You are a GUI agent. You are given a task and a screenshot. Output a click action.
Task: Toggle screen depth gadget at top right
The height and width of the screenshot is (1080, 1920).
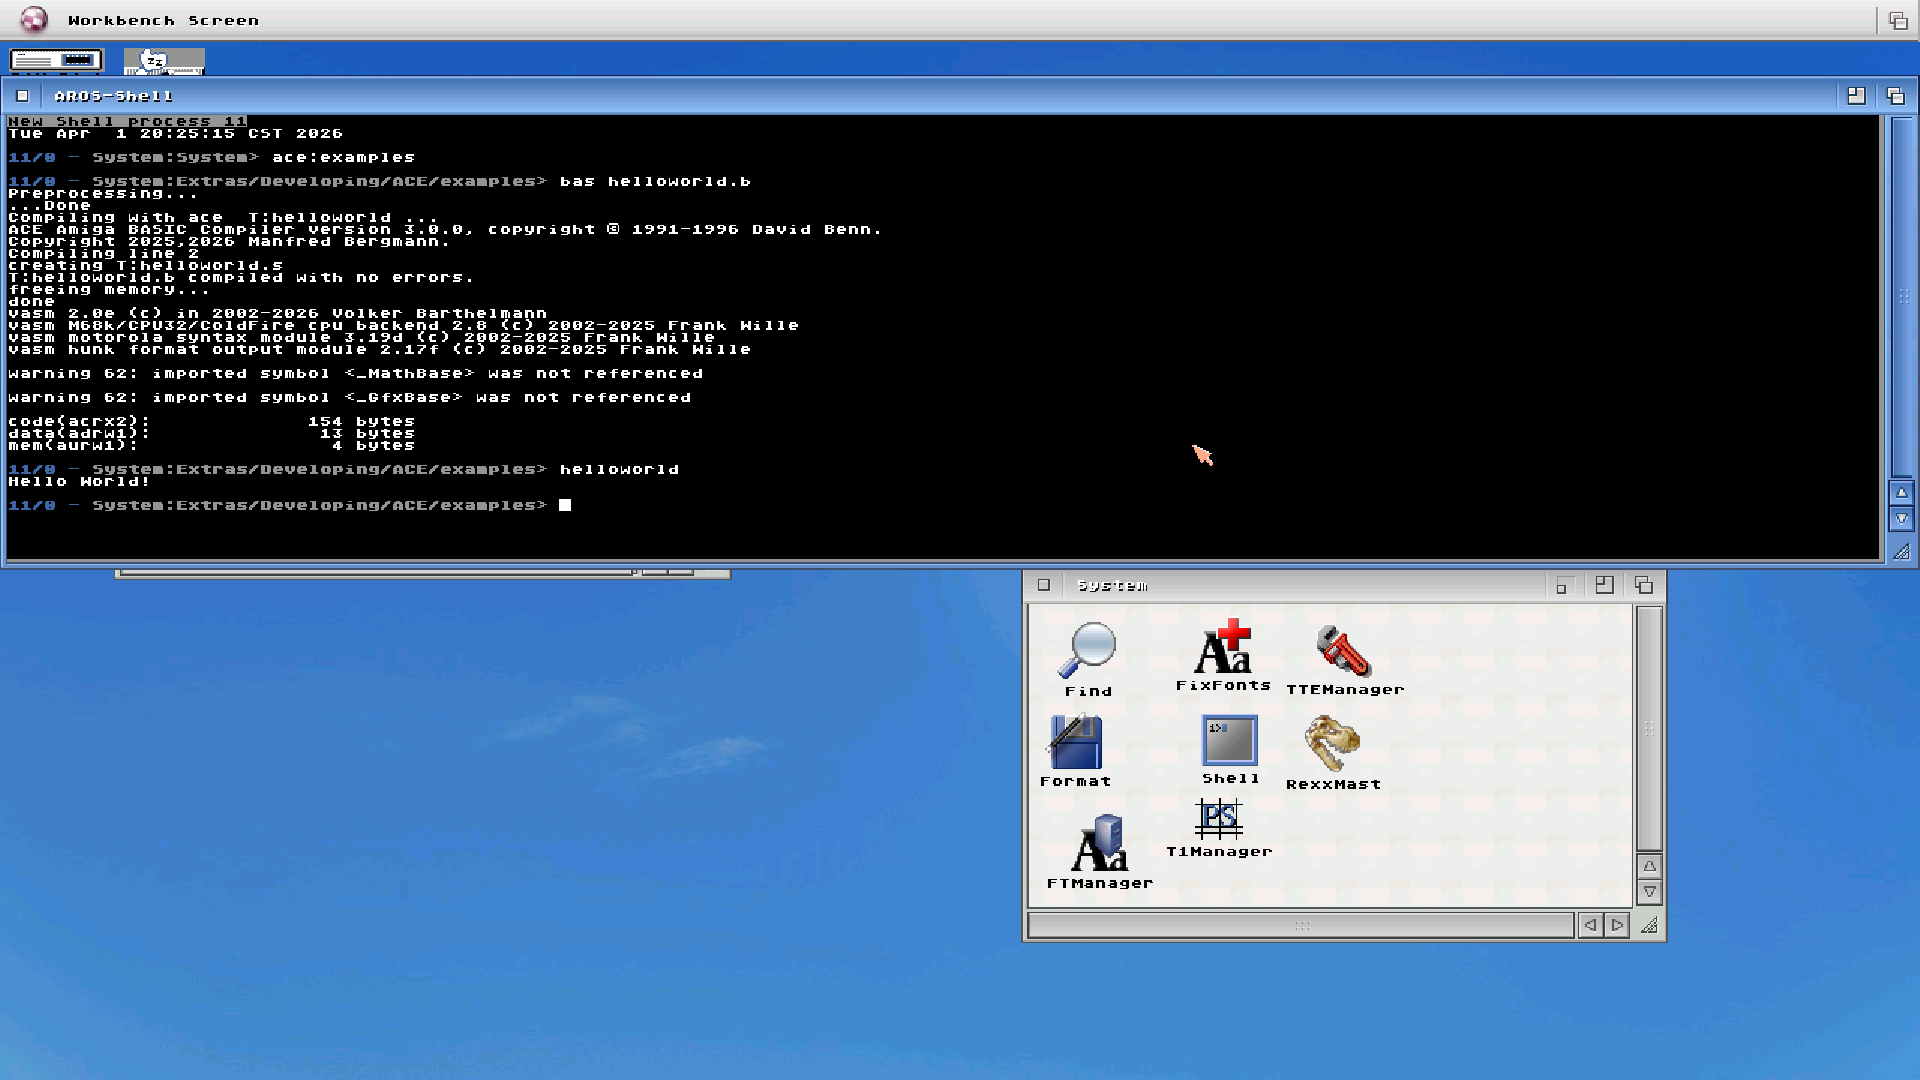pyautogui.click(x=1897, y=20)
